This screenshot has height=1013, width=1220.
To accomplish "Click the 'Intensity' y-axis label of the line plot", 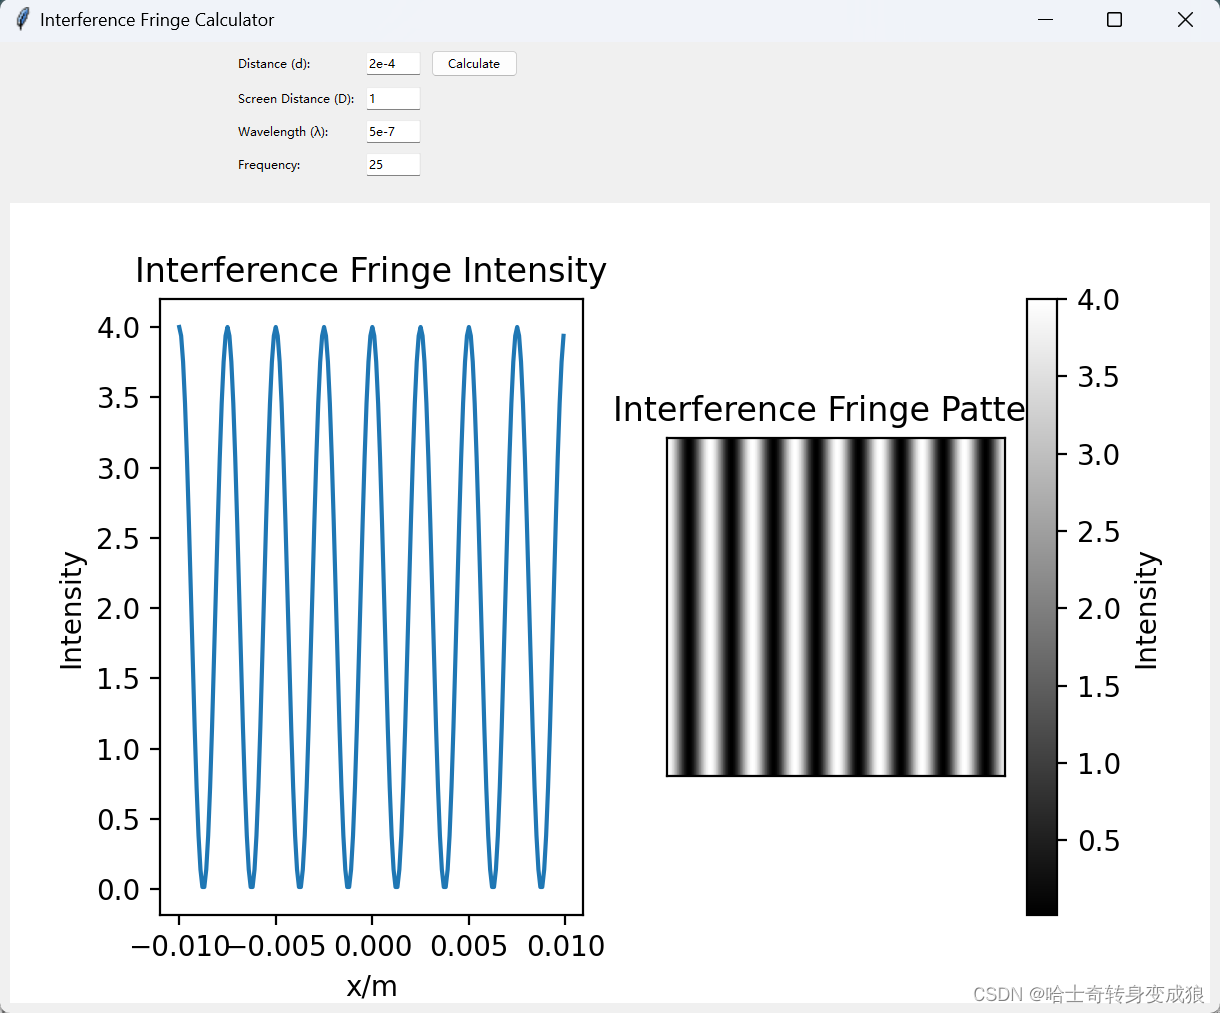I will pyautogui.click(x=71, y=610).
